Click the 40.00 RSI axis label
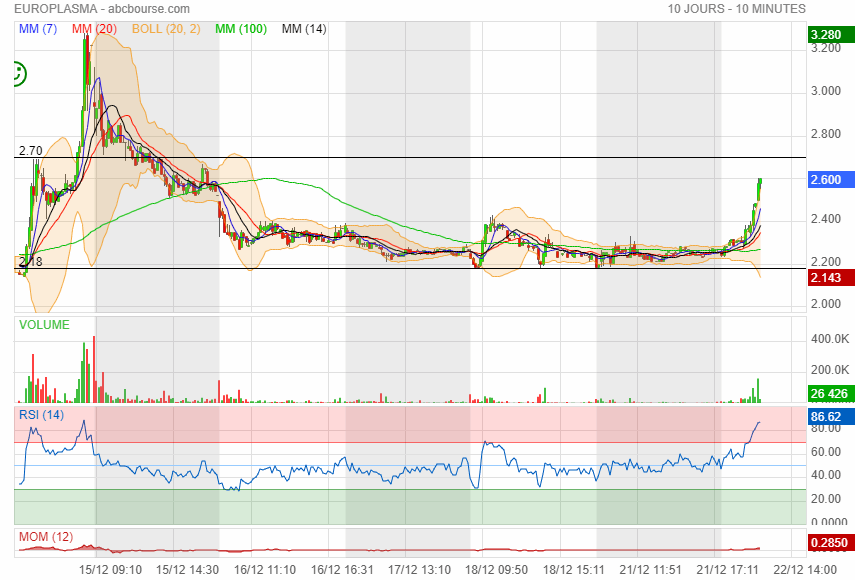The image size is (855, 580). click(x=826, y=475)
